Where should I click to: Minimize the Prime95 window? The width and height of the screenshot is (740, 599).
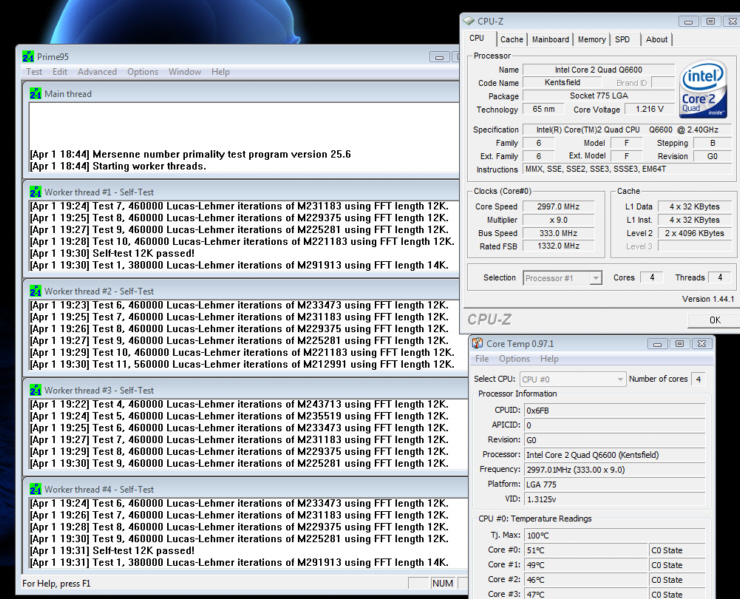coord(439,57)
